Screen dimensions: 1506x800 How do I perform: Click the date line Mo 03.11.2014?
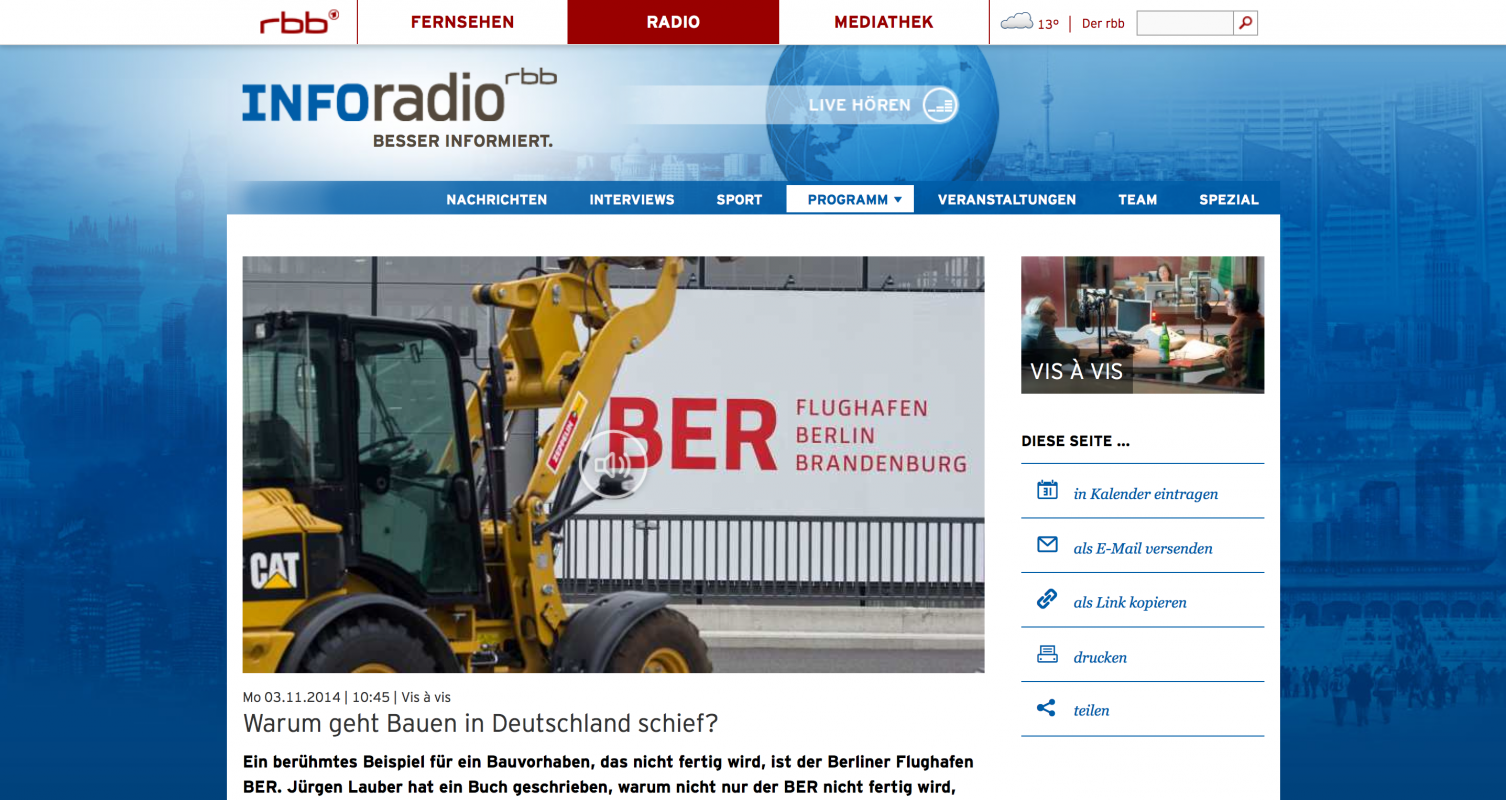coord(292,697)
